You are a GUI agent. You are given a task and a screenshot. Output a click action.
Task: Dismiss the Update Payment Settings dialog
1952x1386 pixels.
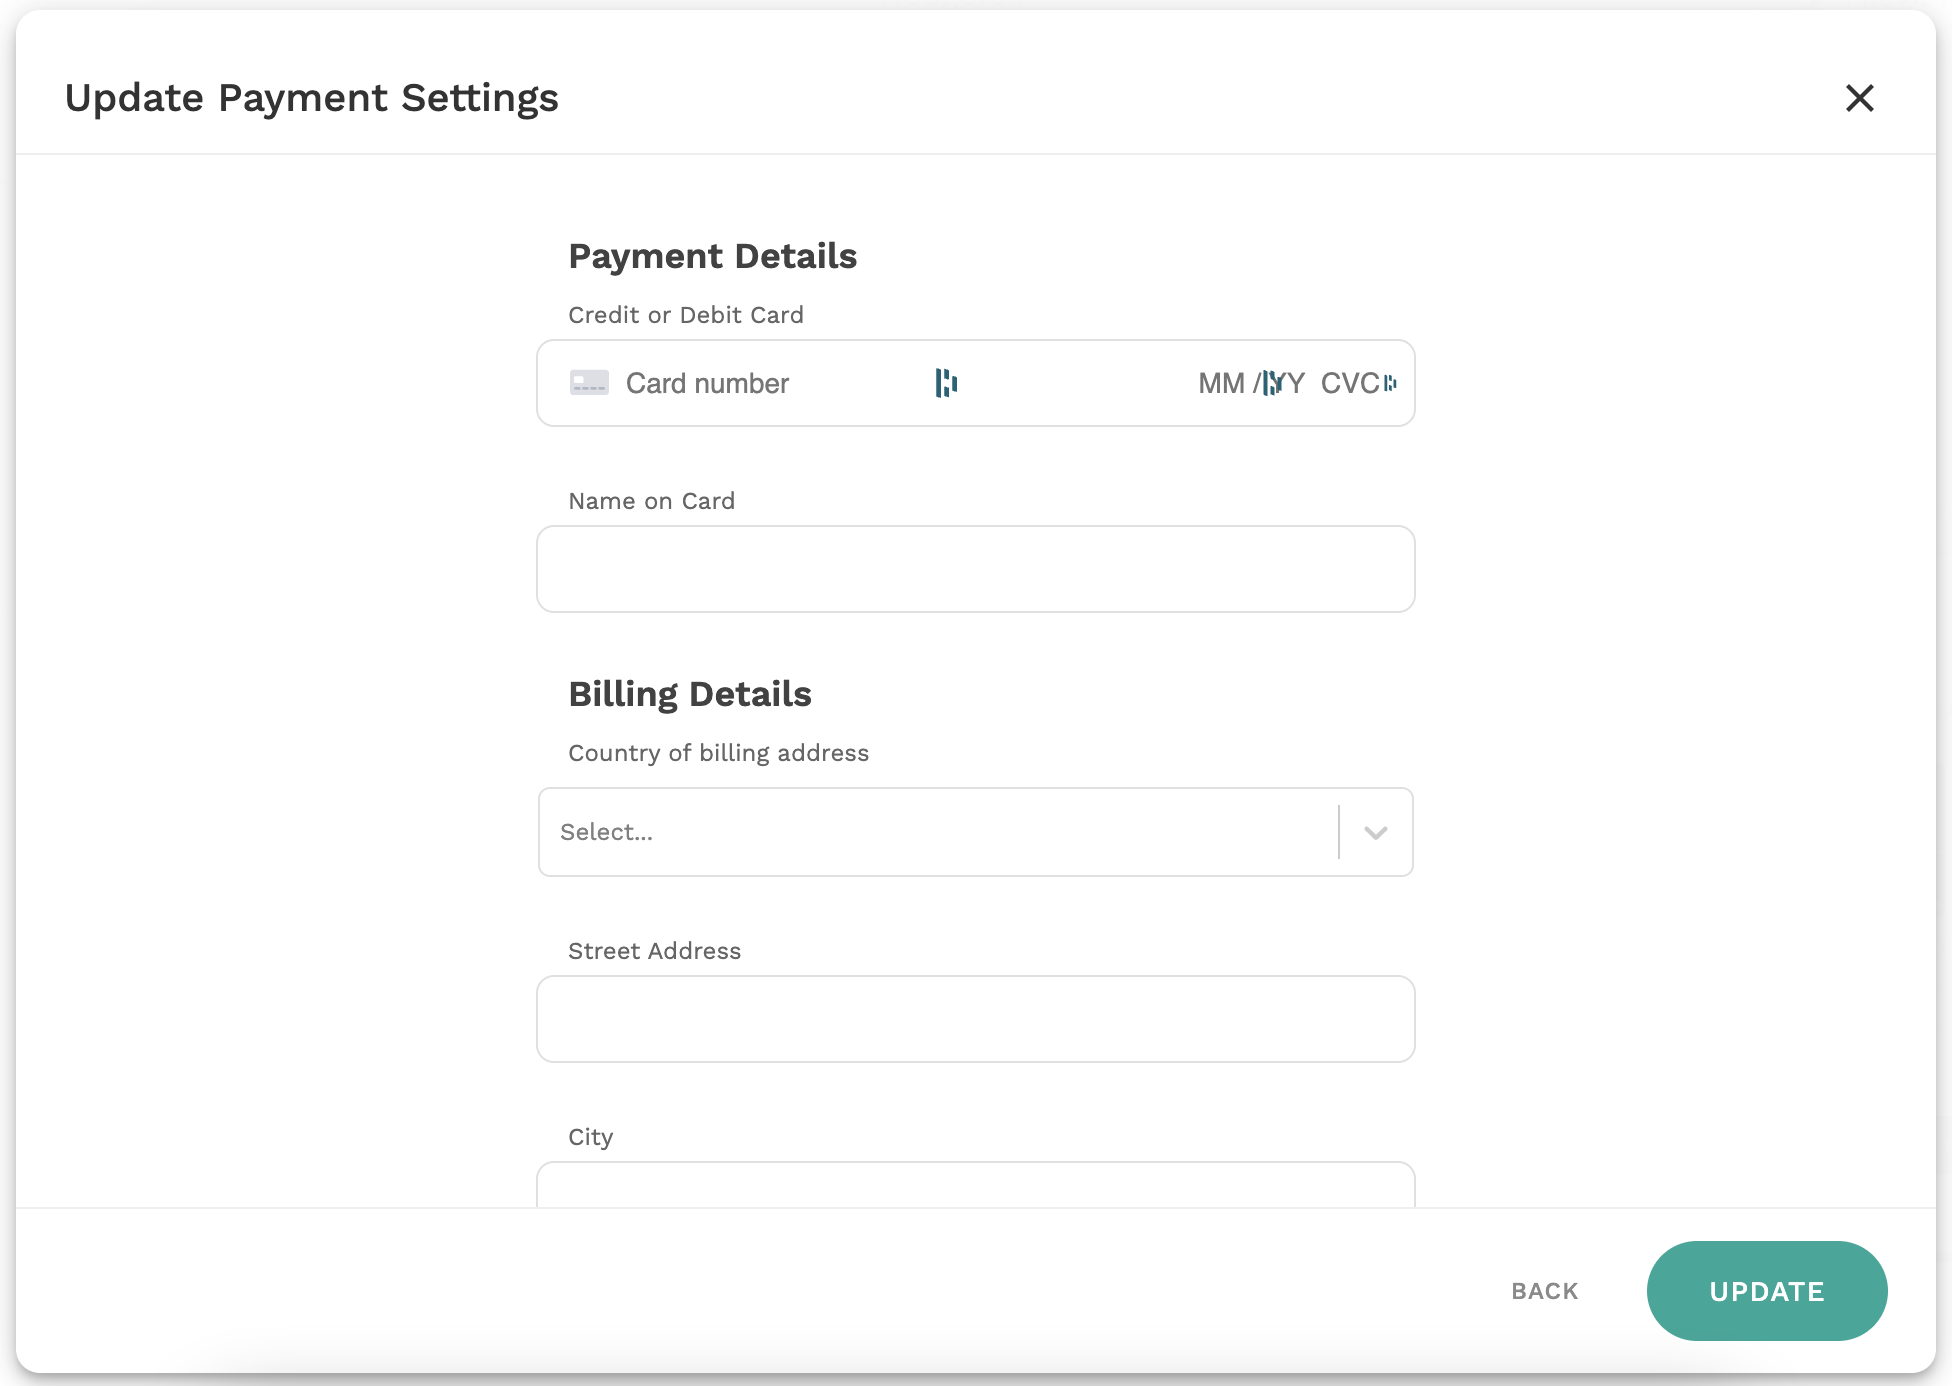click(x=1859, y=98)
